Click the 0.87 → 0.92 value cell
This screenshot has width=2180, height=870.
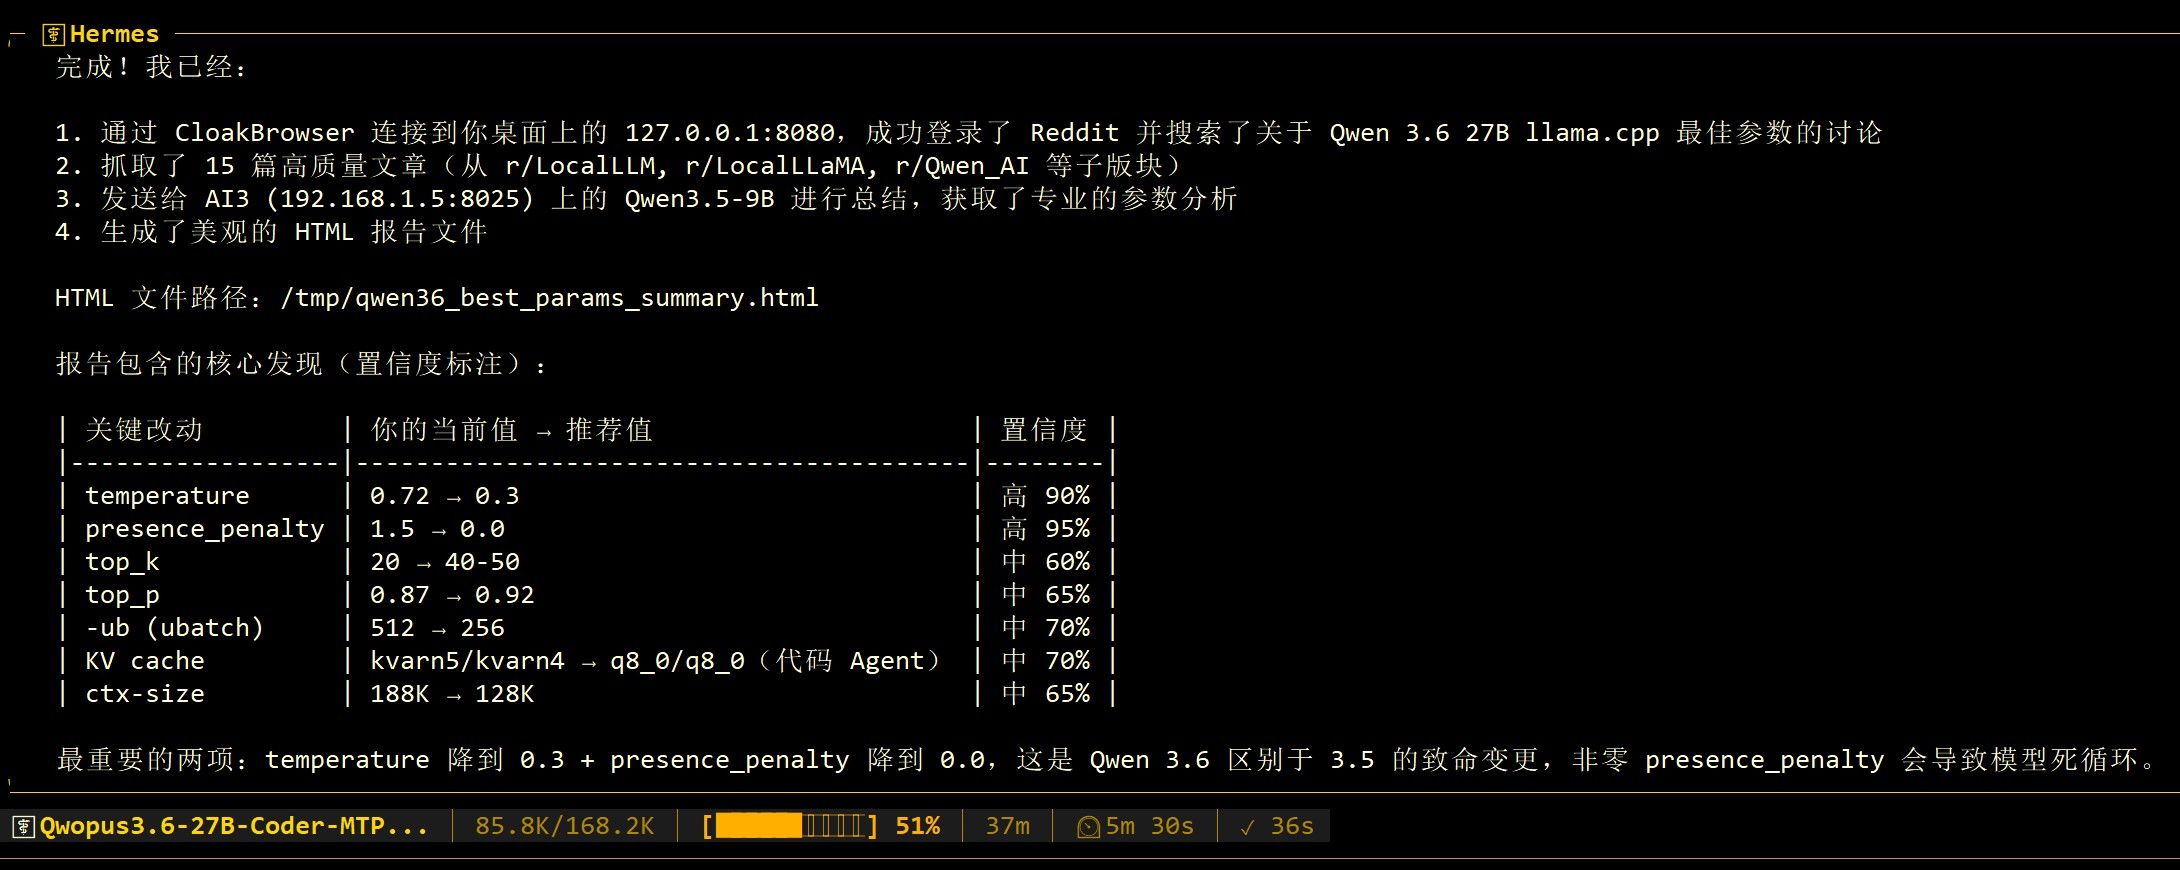452,595
